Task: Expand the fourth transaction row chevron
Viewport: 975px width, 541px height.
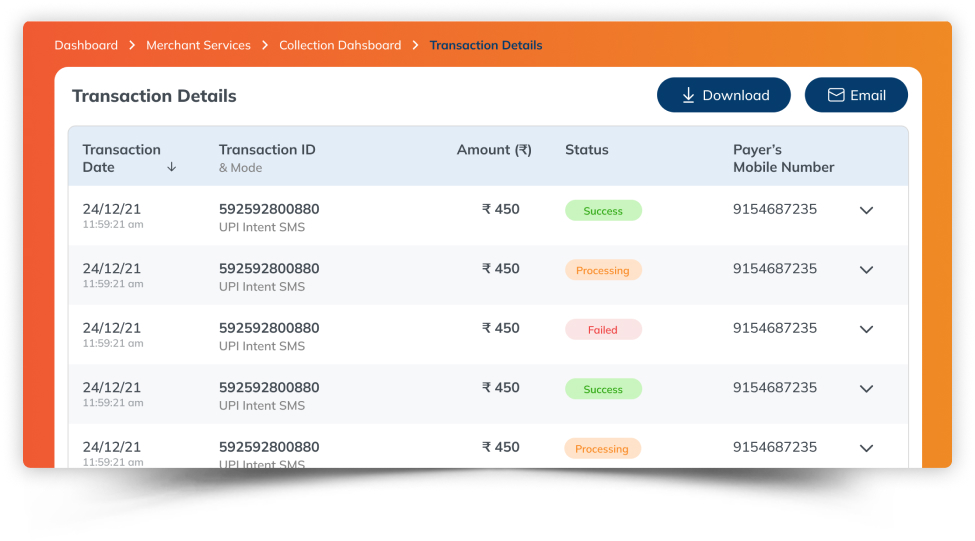Action: click(866, 389)
